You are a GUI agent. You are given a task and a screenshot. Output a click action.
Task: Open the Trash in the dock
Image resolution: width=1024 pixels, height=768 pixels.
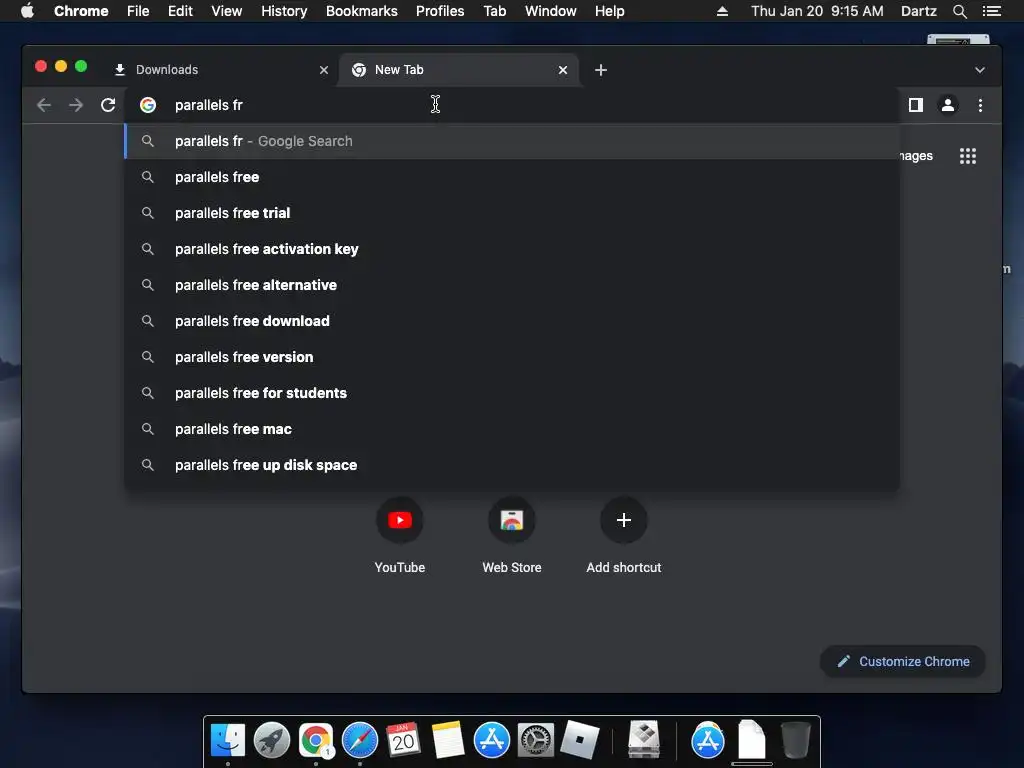[795, 739]
